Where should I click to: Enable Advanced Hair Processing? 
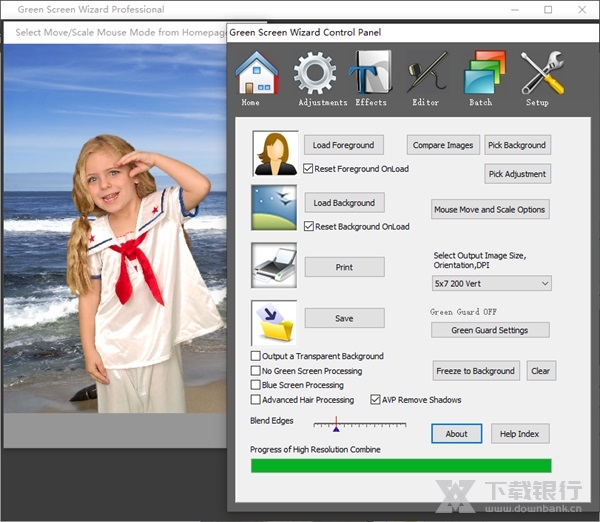coord(256,400)
